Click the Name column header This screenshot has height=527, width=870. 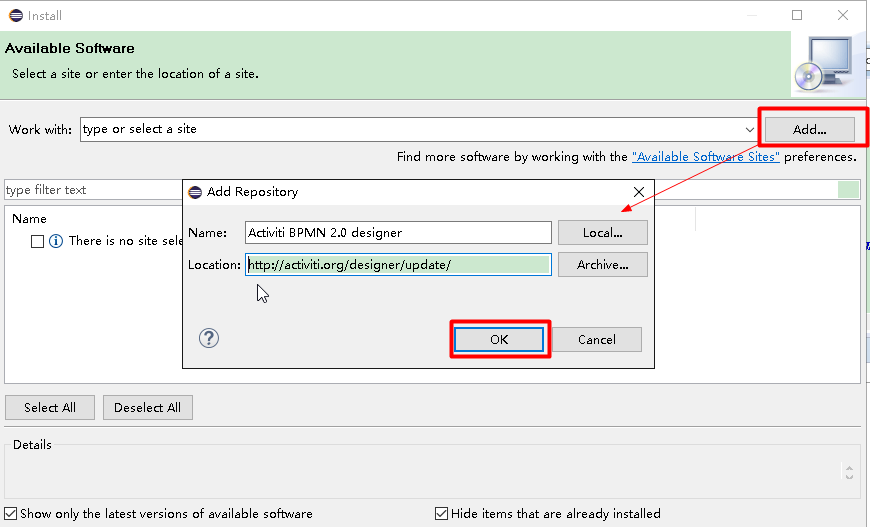click(29, 219)
